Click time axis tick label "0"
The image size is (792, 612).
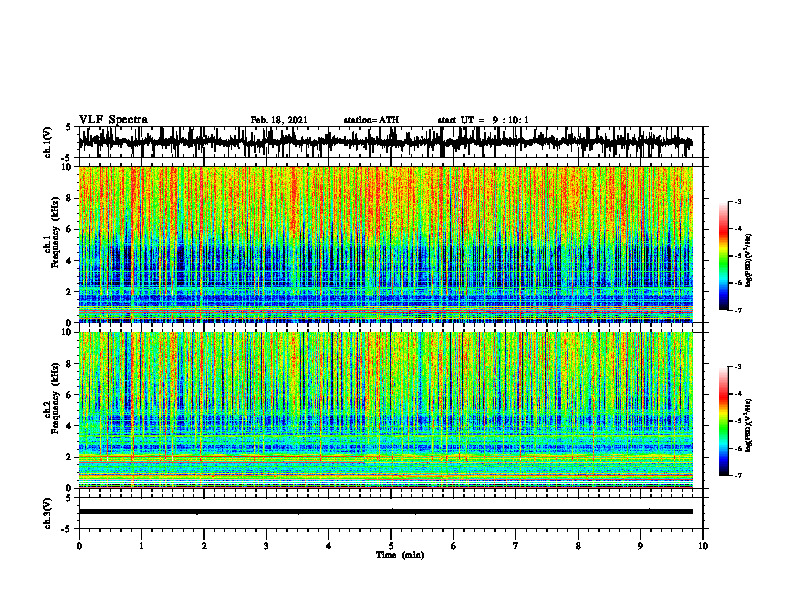click(79, 546)
